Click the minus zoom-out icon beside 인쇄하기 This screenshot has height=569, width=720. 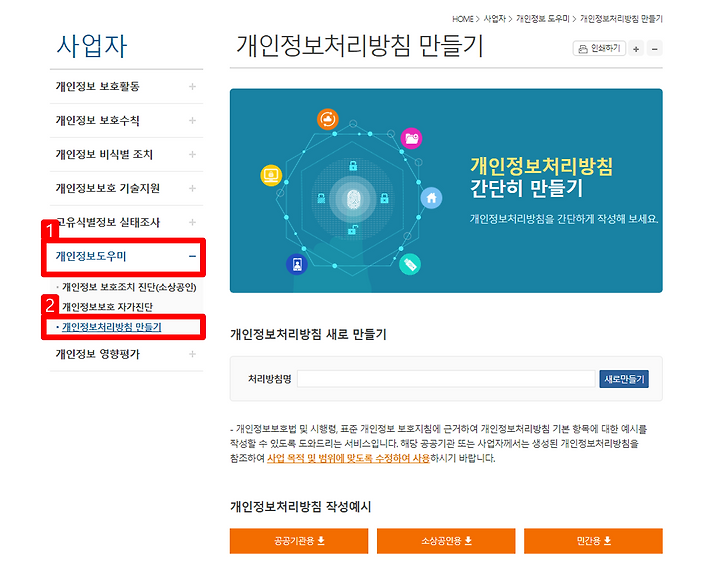tap(654, 48)
